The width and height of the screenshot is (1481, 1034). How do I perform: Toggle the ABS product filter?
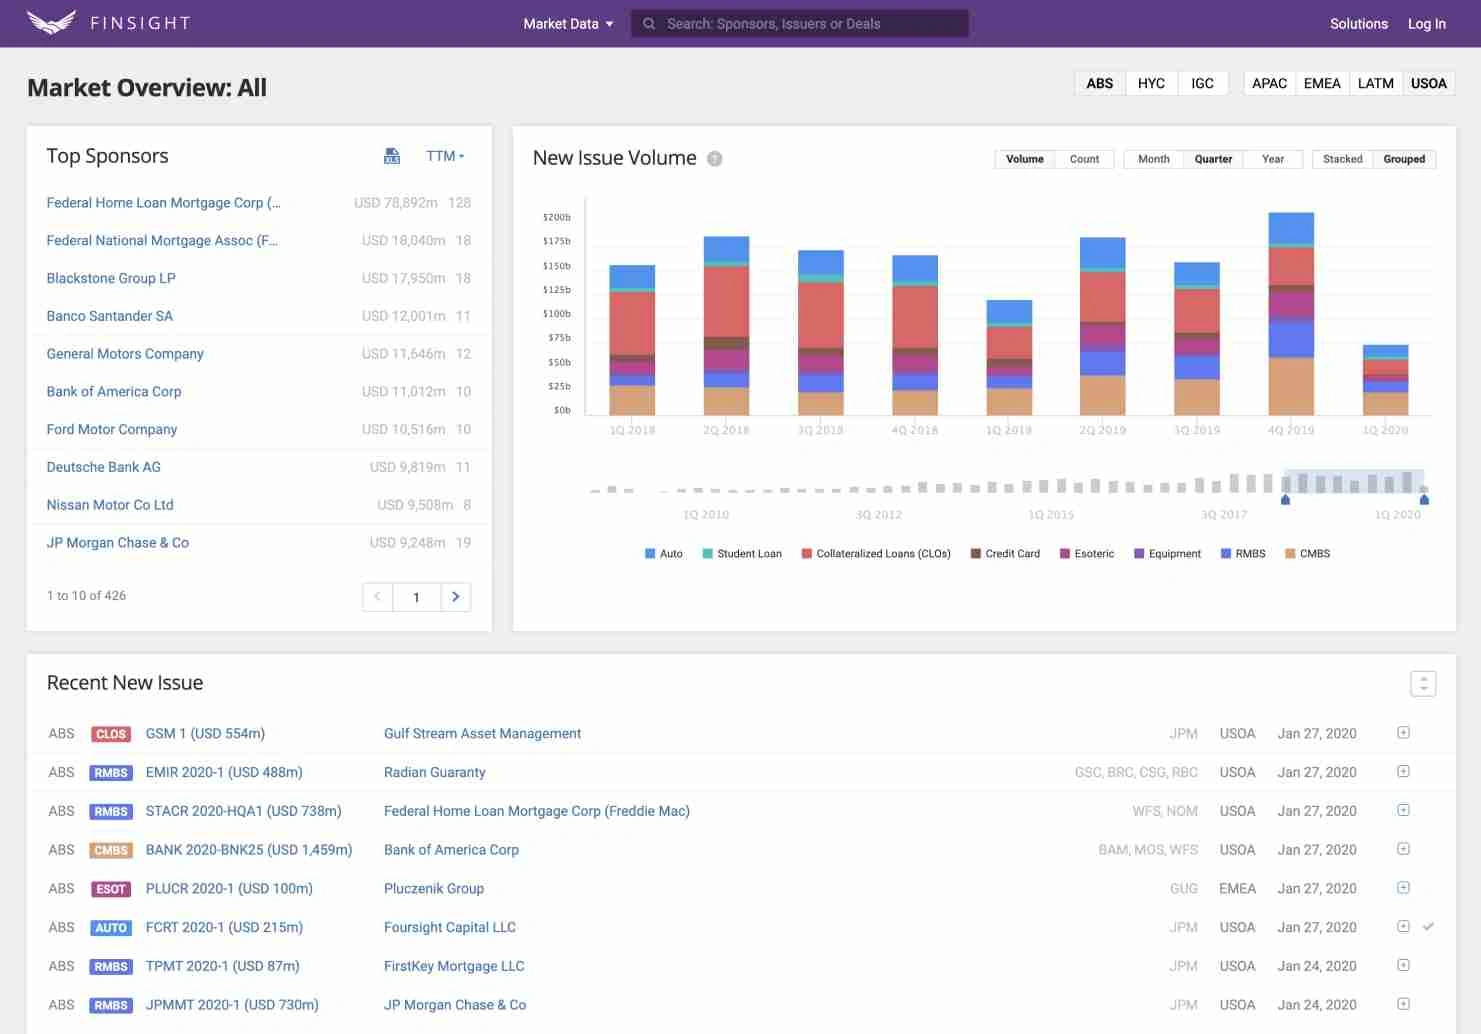(1100, 83)
